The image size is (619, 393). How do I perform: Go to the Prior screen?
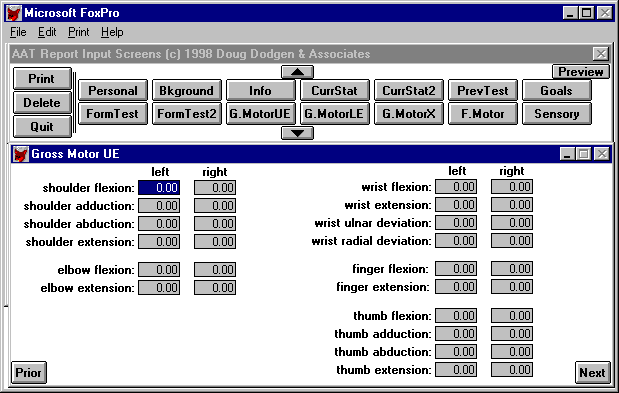pos(29,372)
